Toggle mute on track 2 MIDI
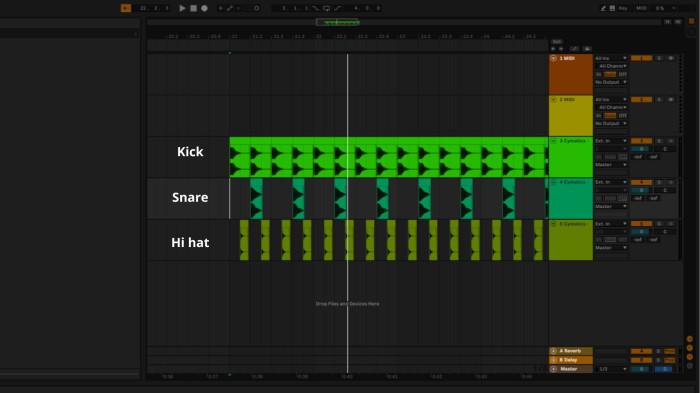700x393 pixels. (x=671, y=100)
